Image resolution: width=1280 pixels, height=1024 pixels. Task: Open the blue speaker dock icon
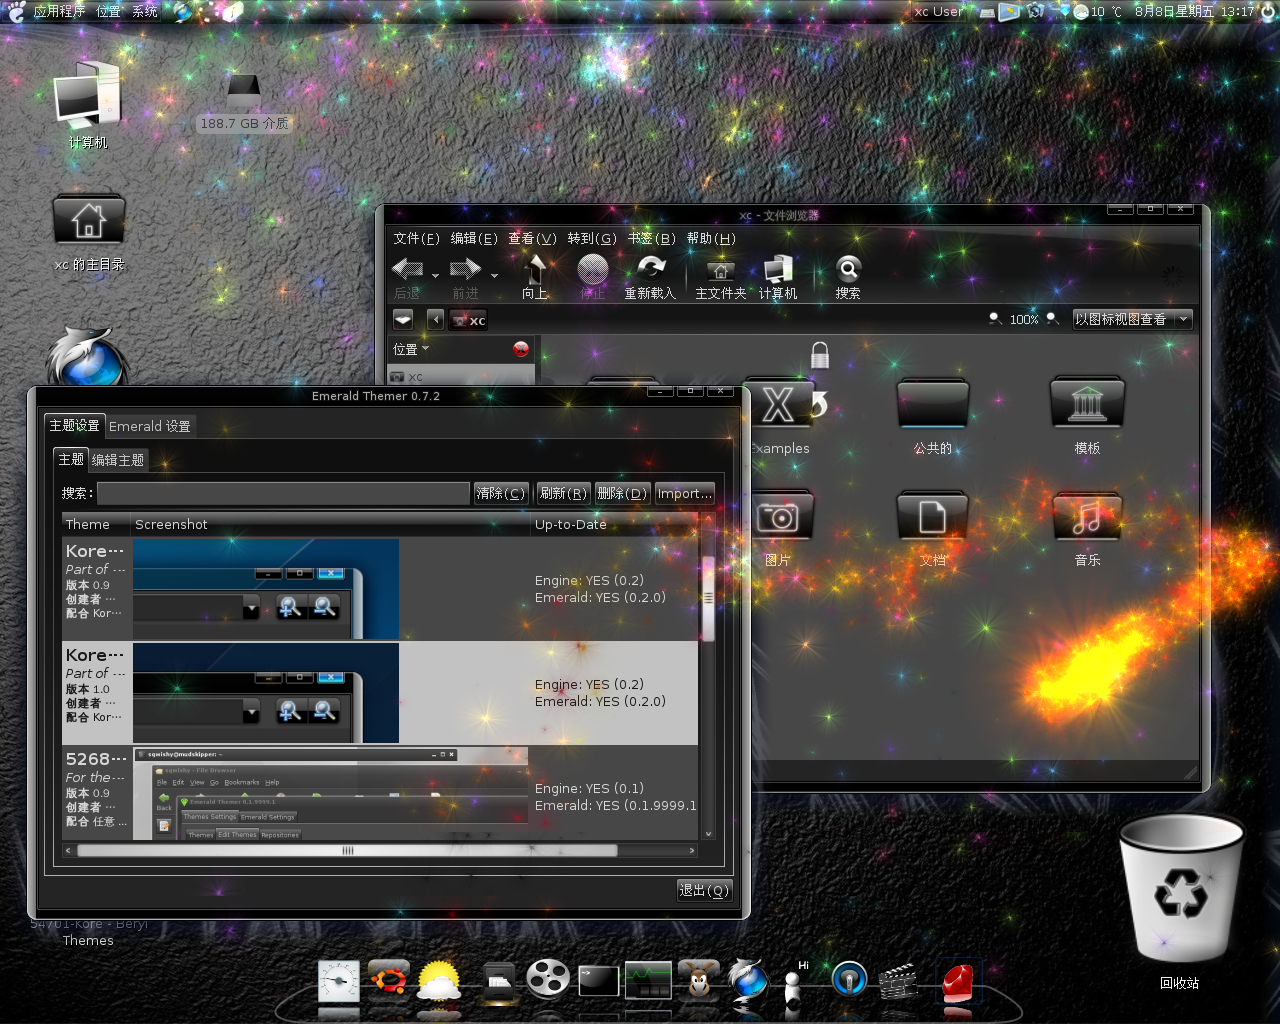tap(849, 979)
